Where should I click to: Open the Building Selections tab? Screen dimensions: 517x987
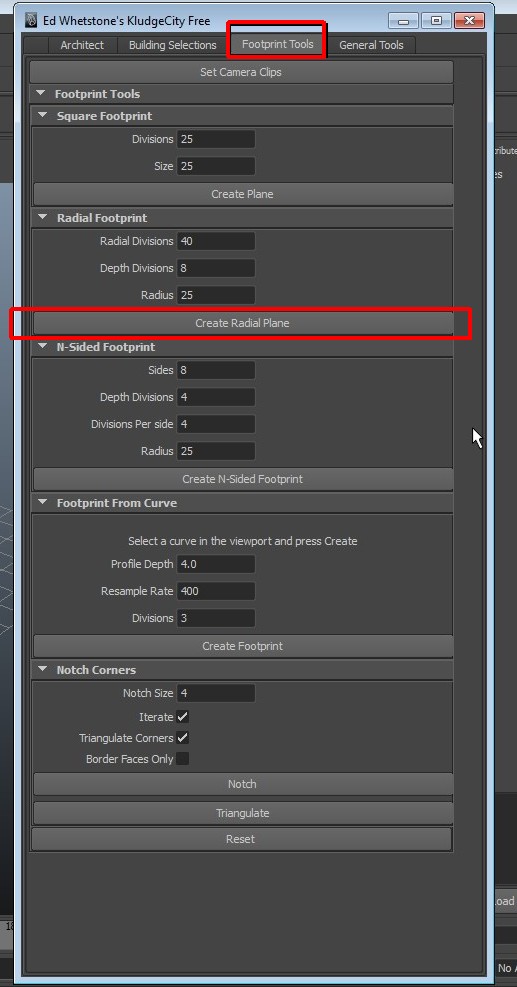coord(173,45)
